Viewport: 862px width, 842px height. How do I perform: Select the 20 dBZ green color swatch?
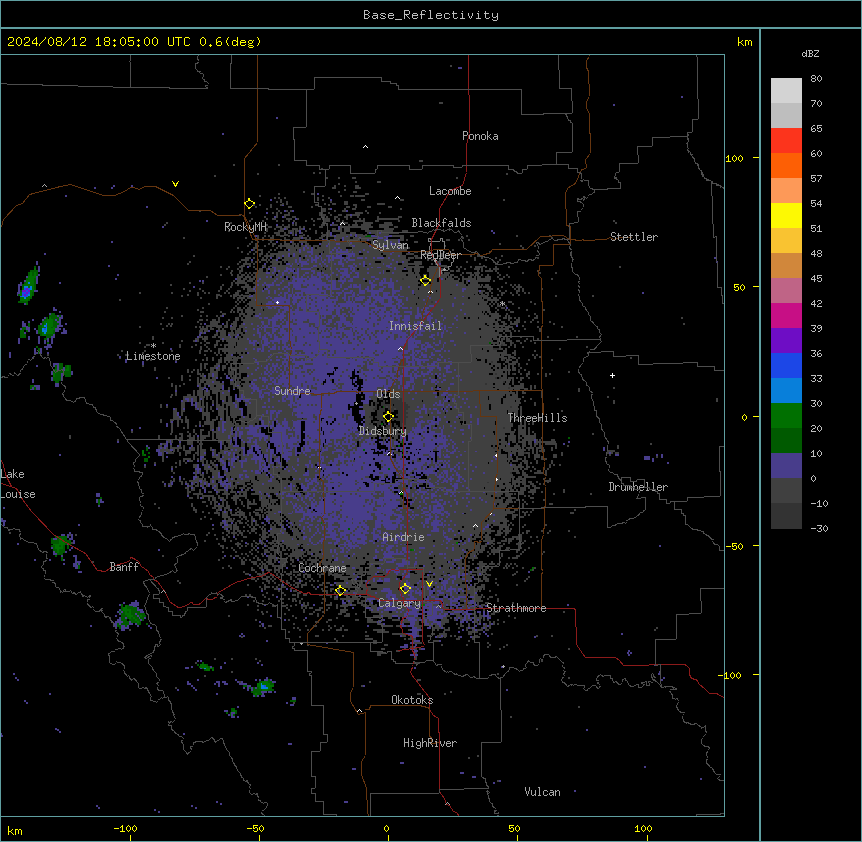click(786, 416)
